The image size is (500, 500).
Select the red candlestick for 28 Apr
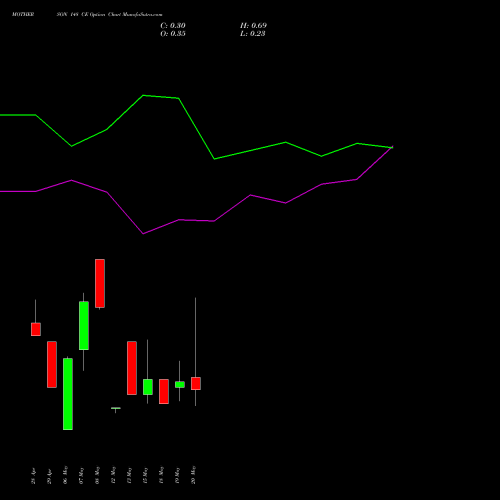tap(36, 329)
